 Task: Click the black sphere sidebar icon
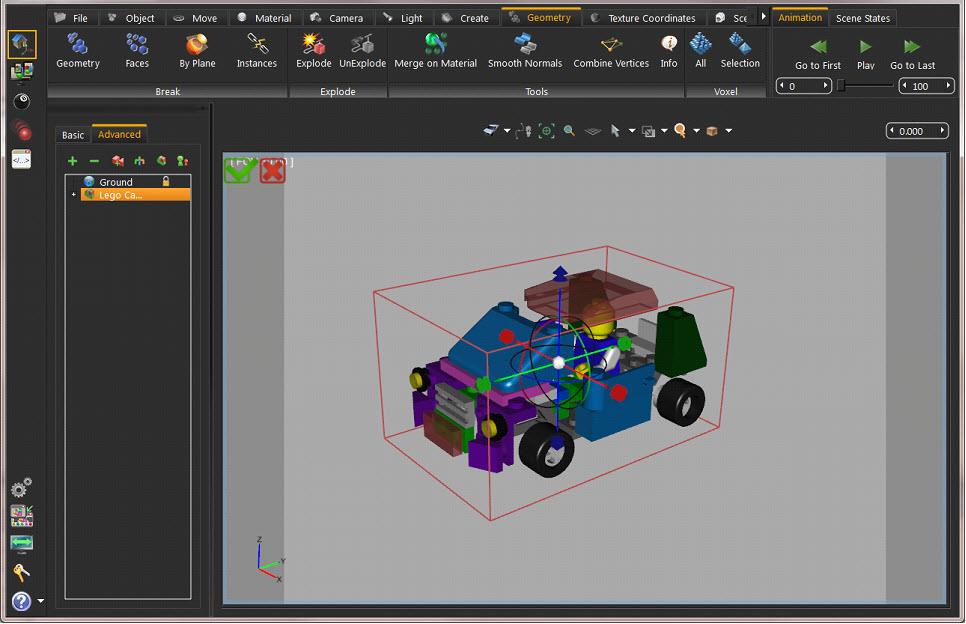pyautogui.click(x=22, y=101)
